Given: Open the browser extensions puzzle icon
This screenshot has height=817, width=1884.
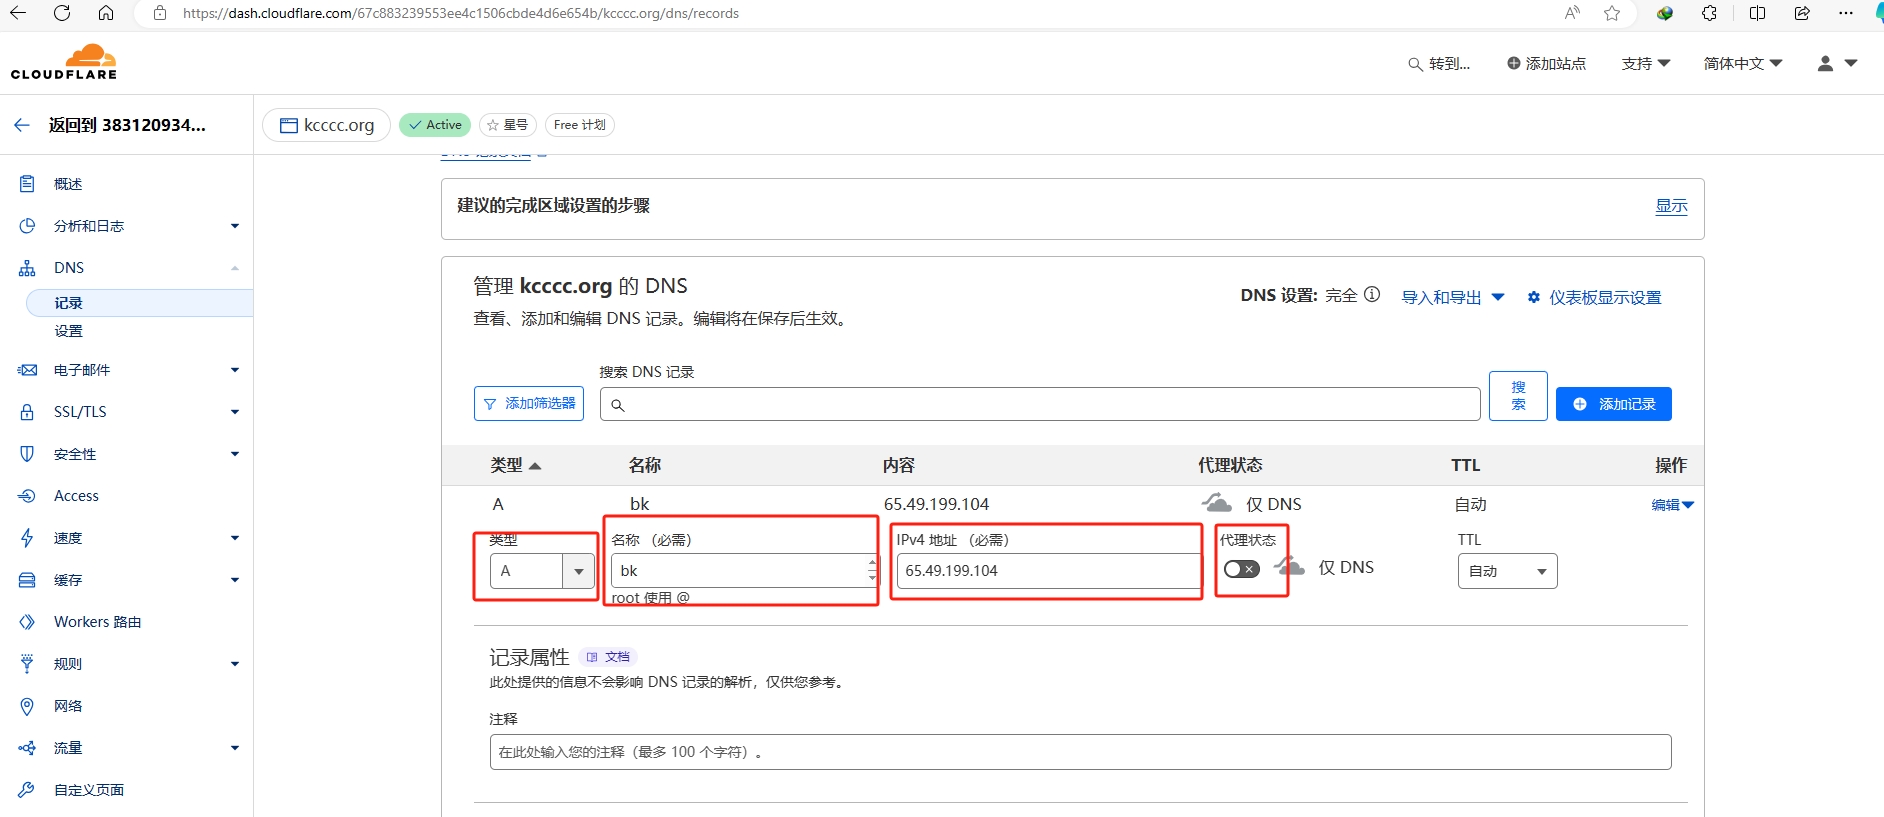Looking at the screenshot, I should click(x=1710, y=13).
